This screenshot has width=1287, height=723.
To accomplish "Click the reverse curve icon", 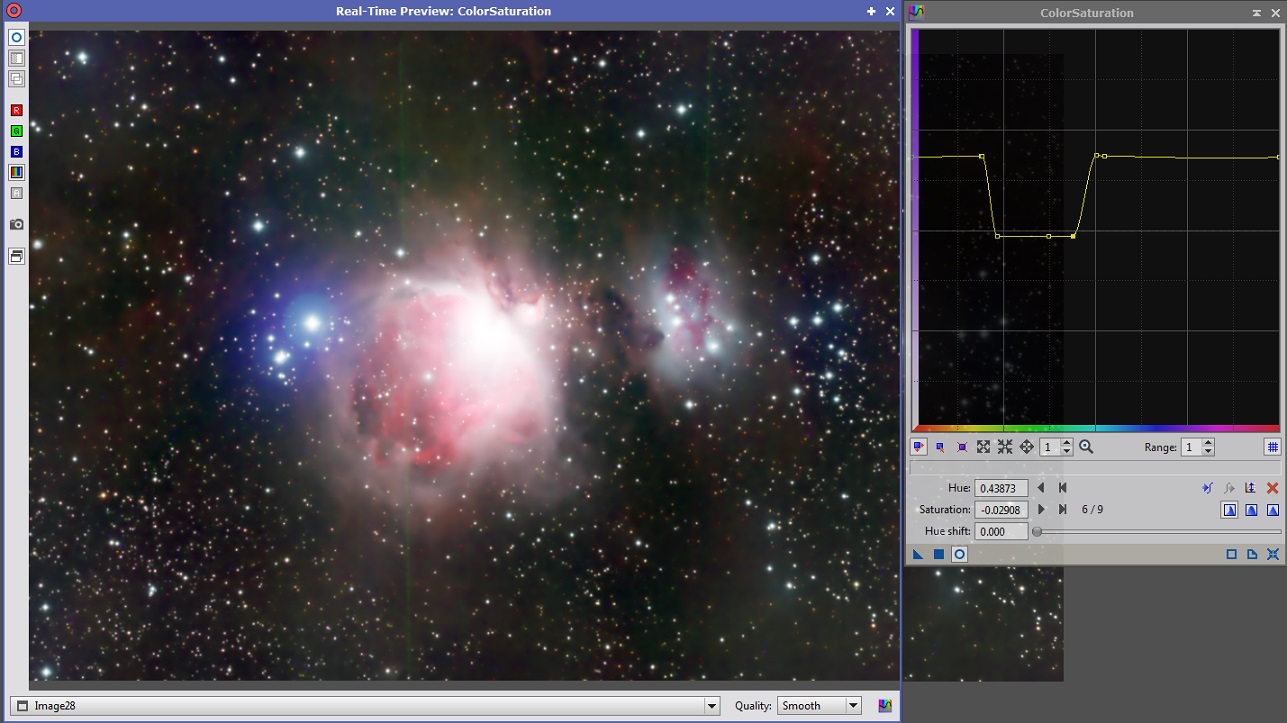I will pos(1250,488).
